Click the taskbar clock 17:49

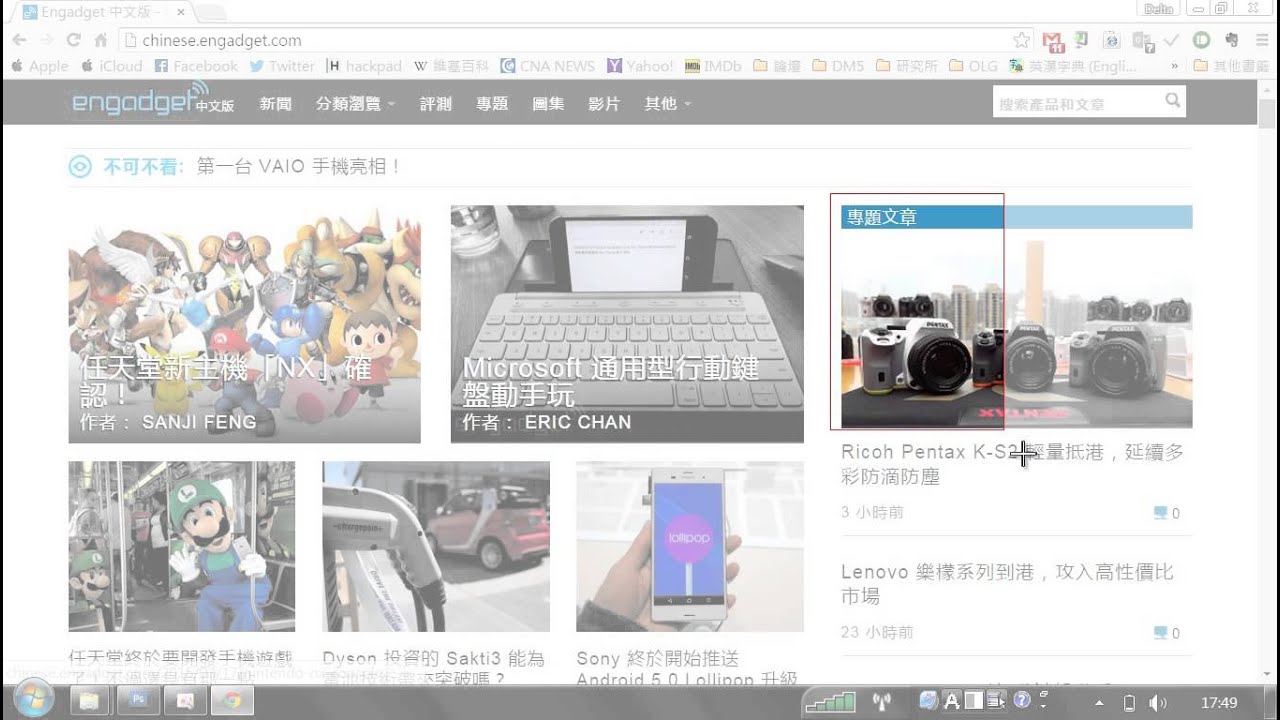pos(1219,702)
